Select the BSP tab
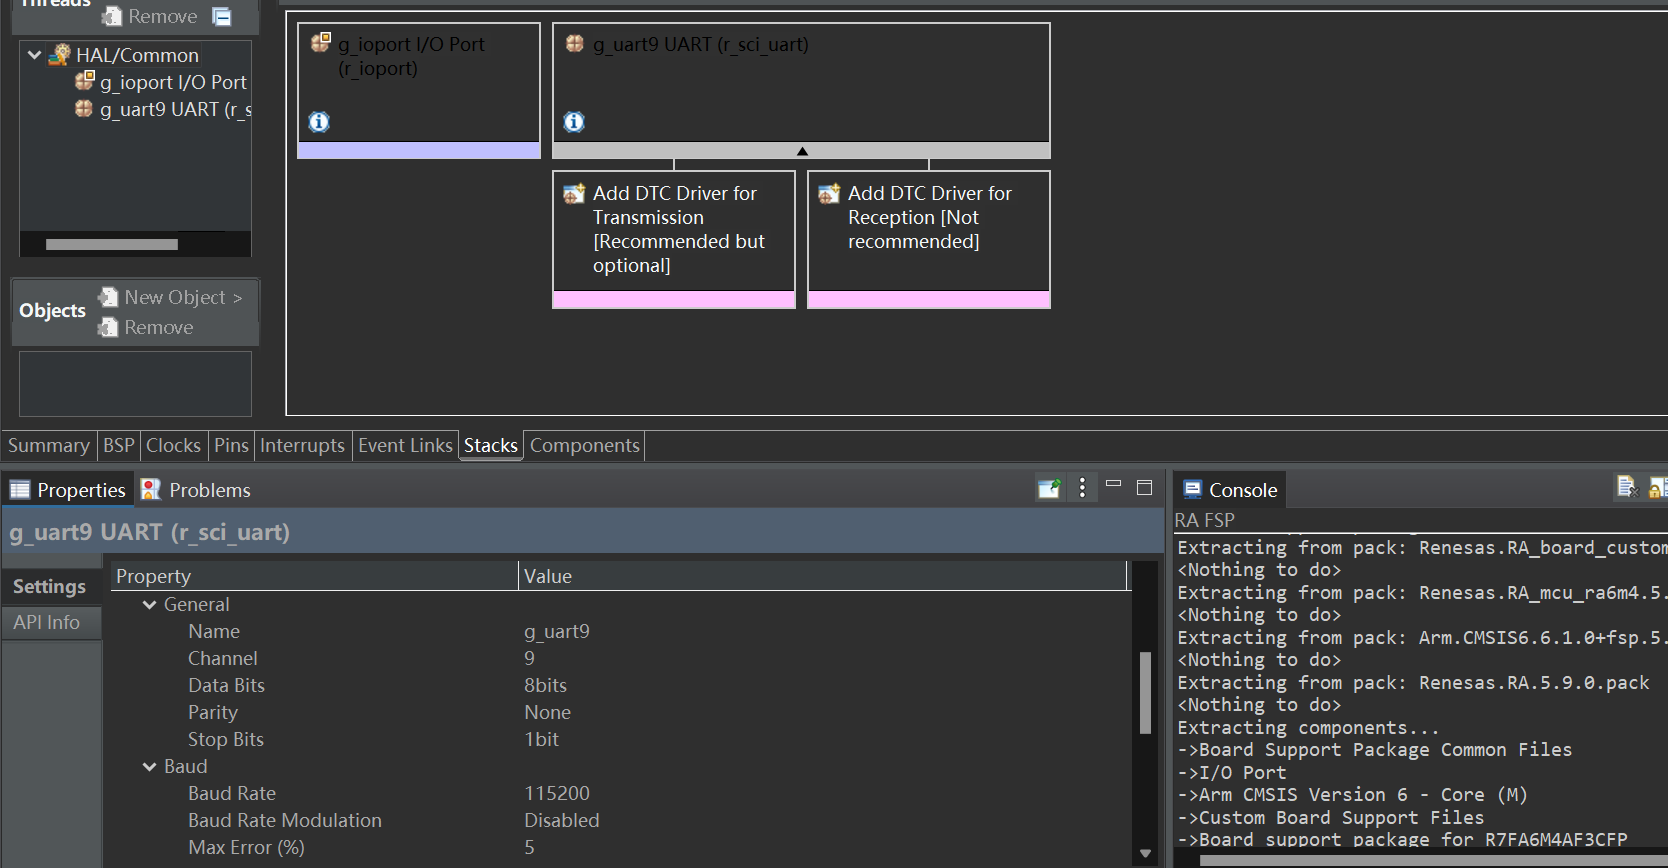This screenshot has height=868, width=1668. [x=119, y=445]
